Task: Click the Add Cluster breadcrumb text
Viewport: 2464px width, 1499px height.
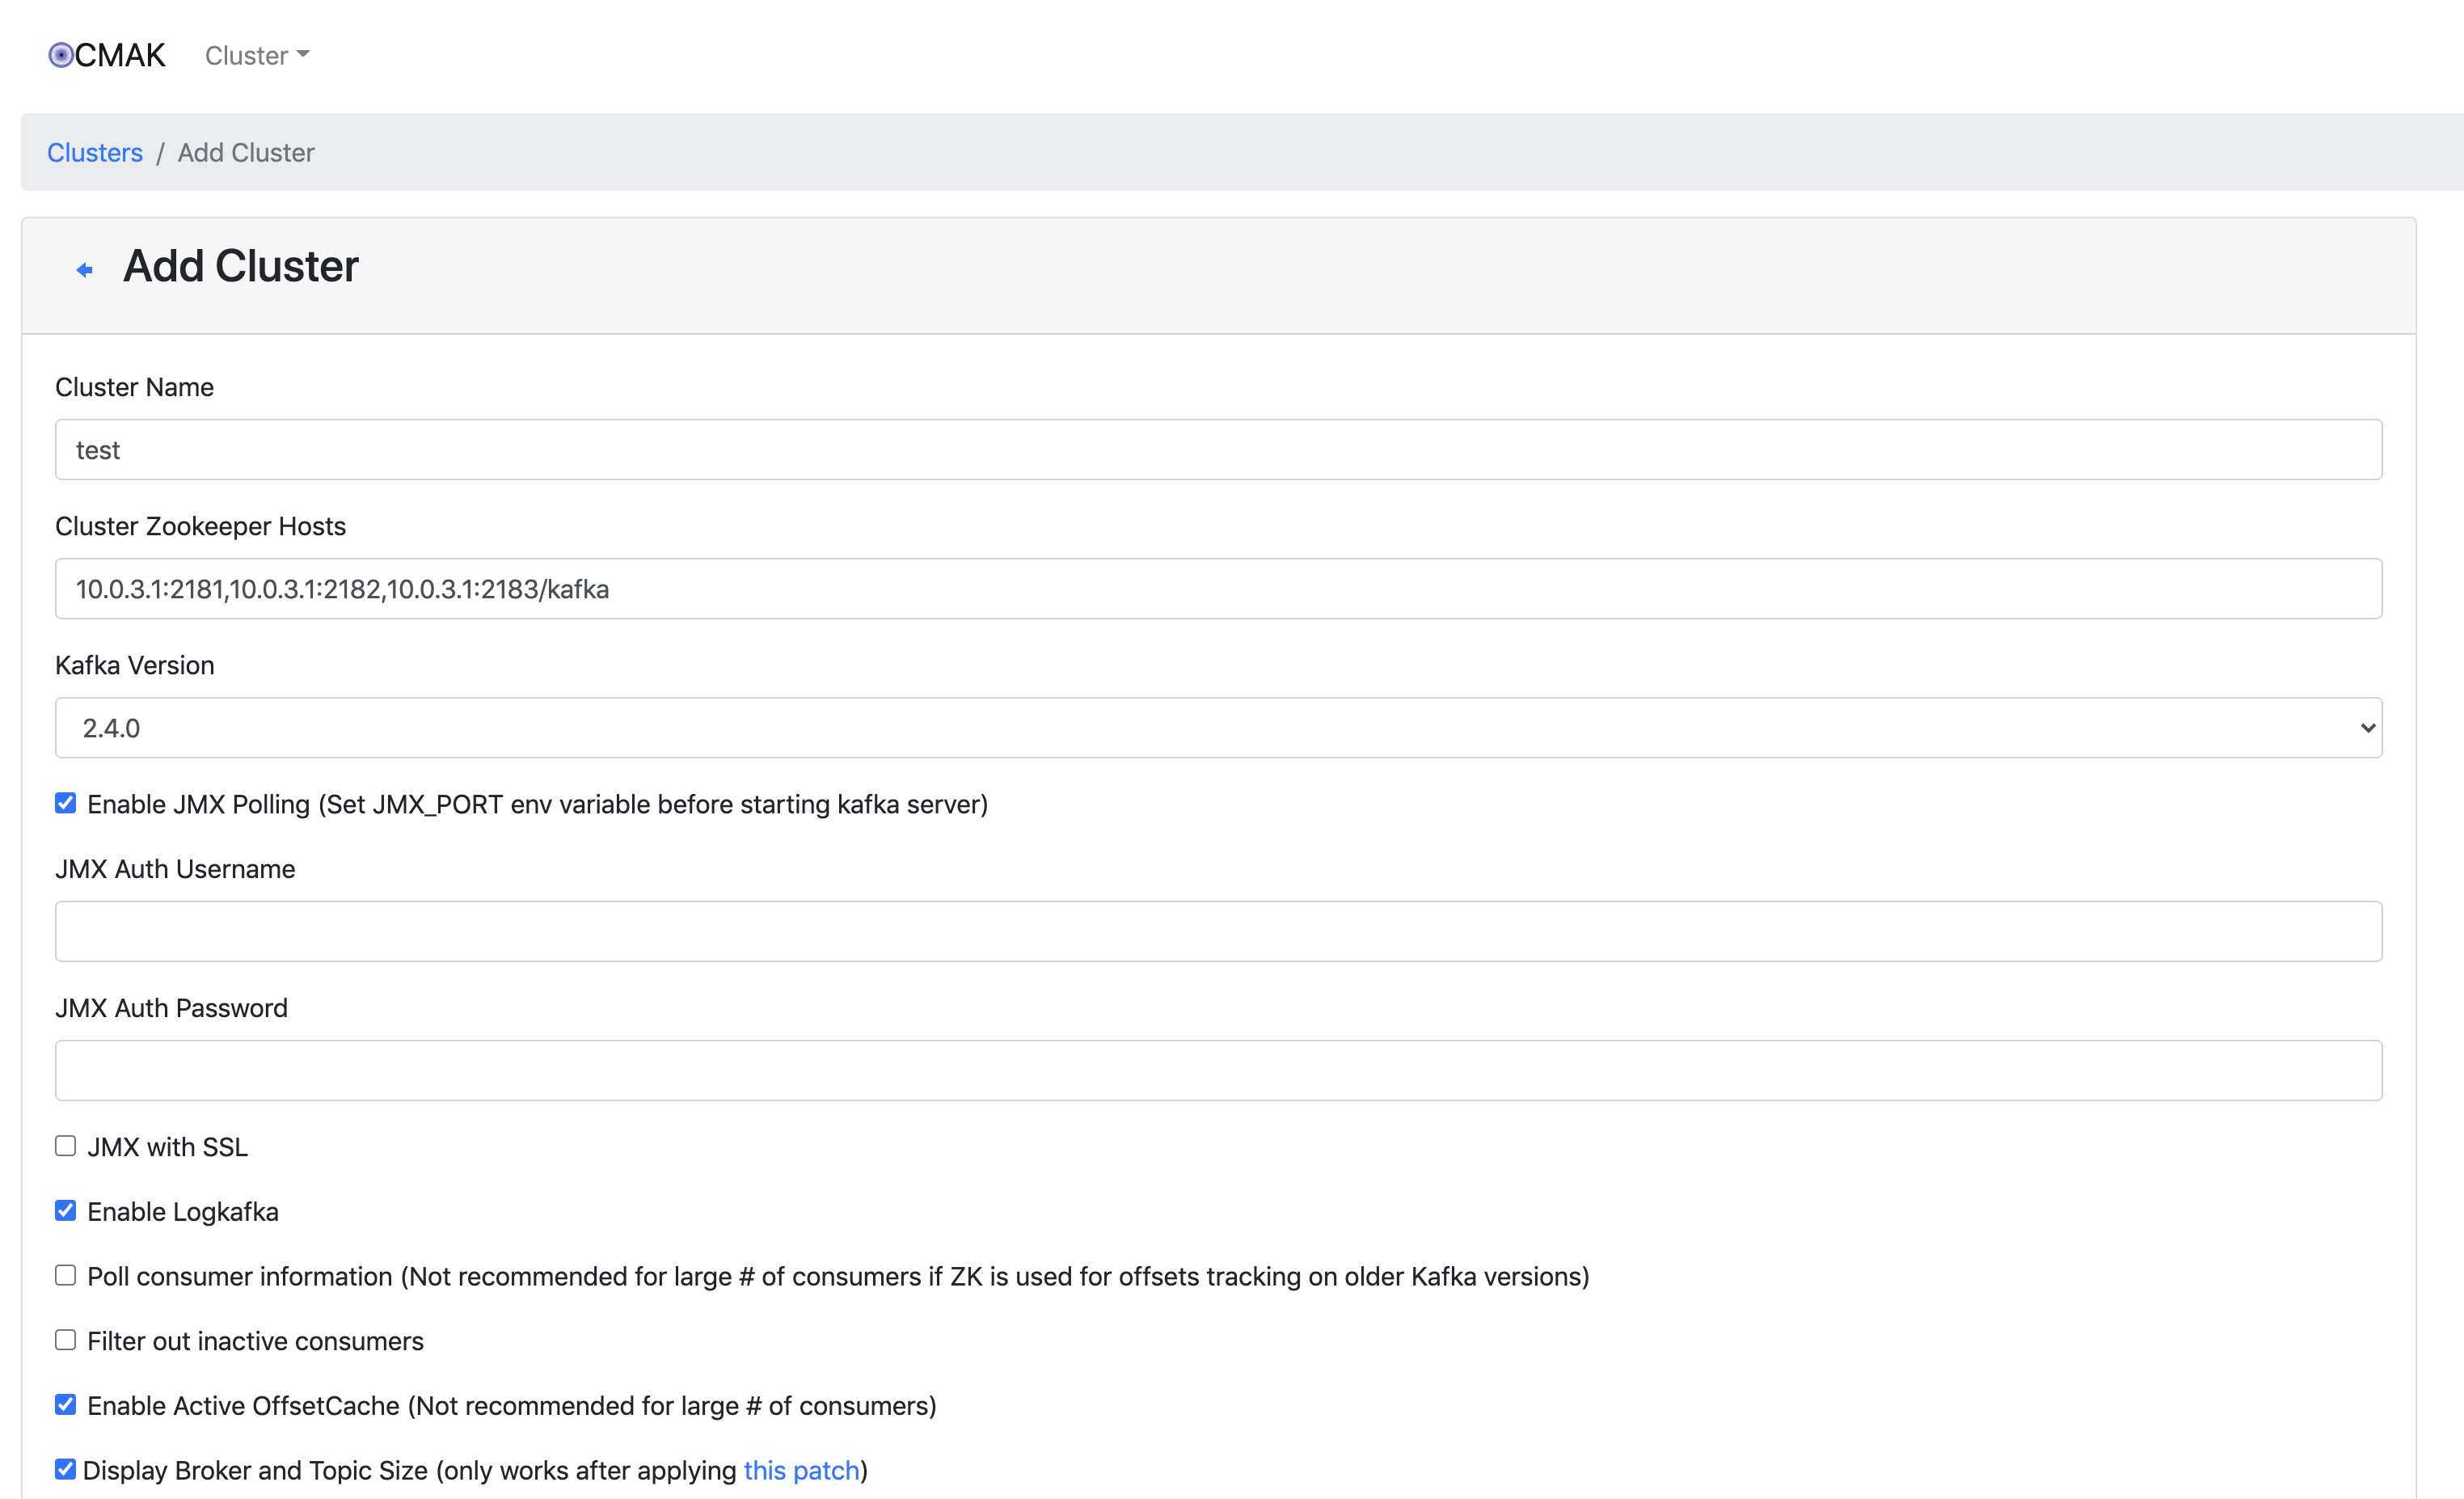Action: (x=246, y=153)
